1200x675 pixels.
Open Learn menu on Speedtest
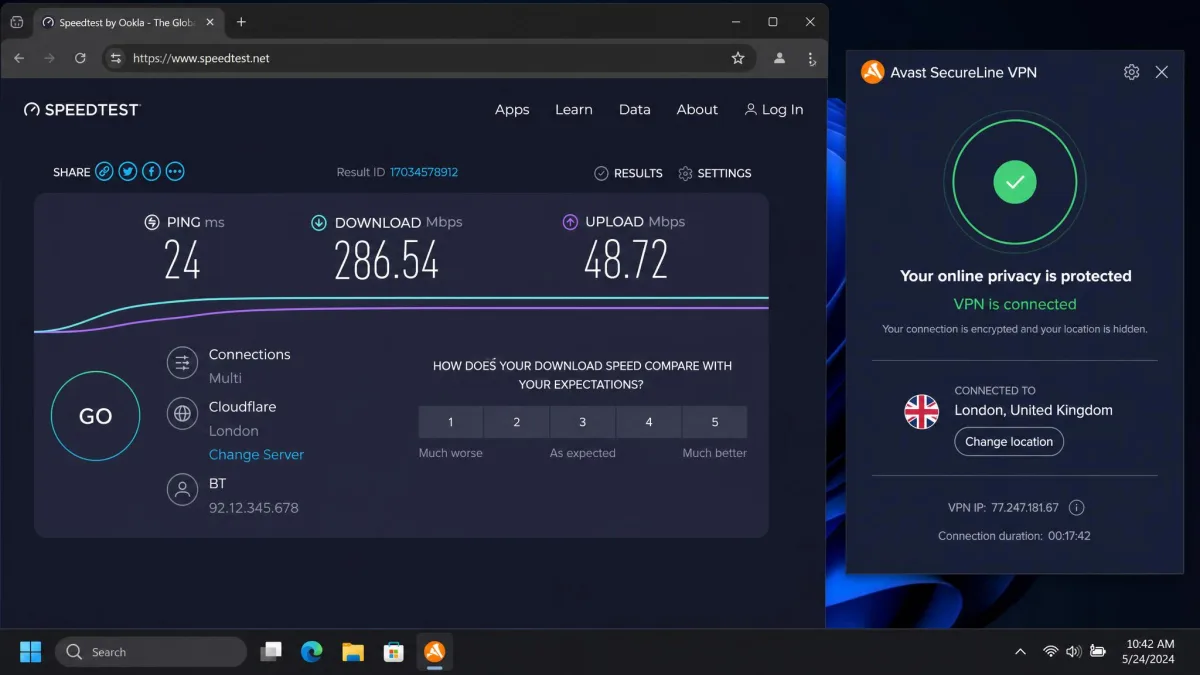tap(574, 110)
